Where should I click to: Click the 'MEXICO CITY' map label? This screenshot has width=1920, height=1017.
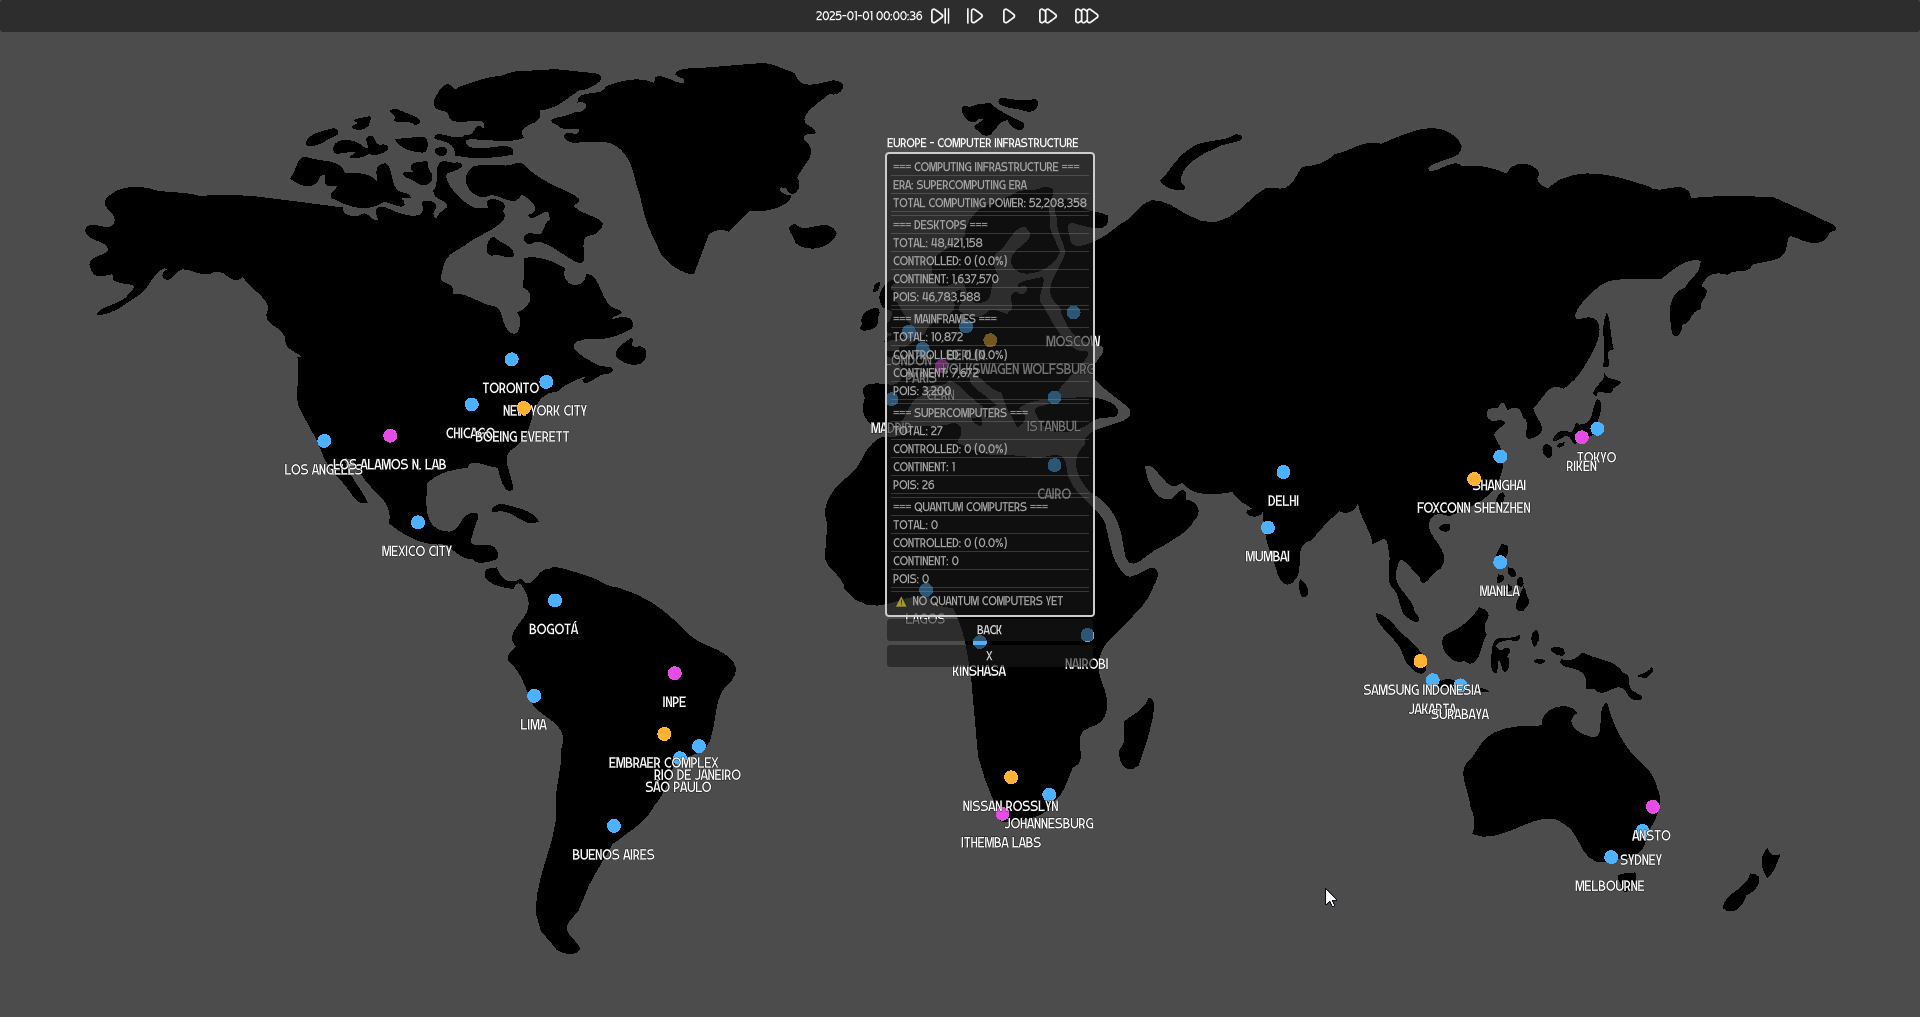[x=416, y=551]
